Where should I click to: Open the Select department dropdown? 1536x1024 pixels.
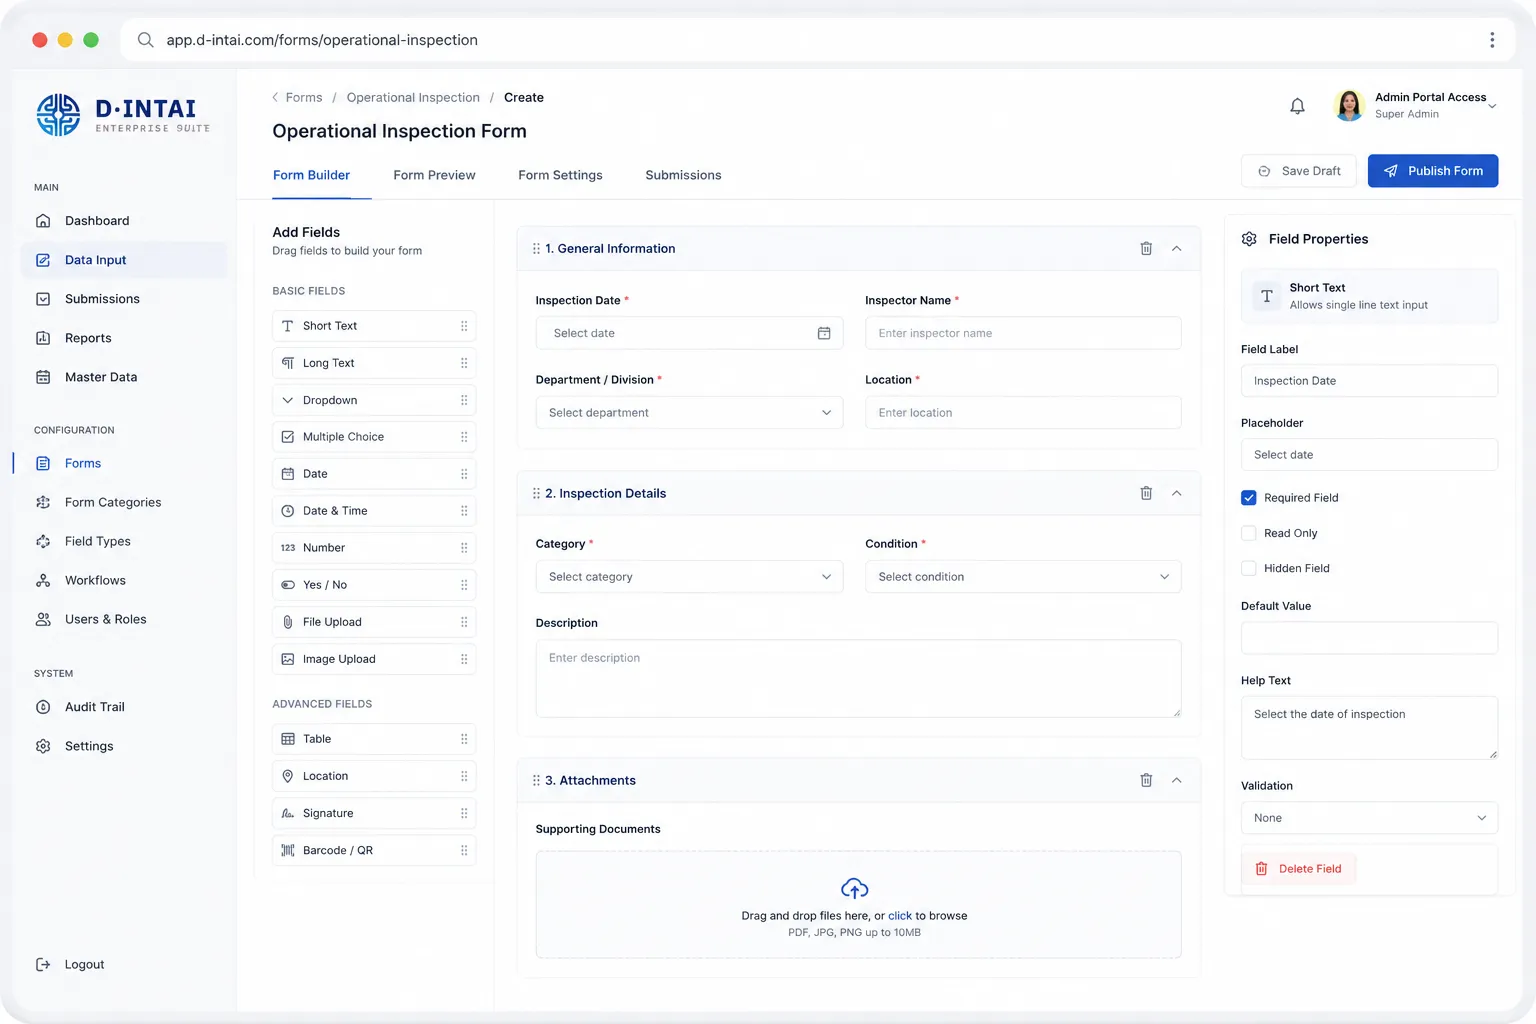[689, 413]
